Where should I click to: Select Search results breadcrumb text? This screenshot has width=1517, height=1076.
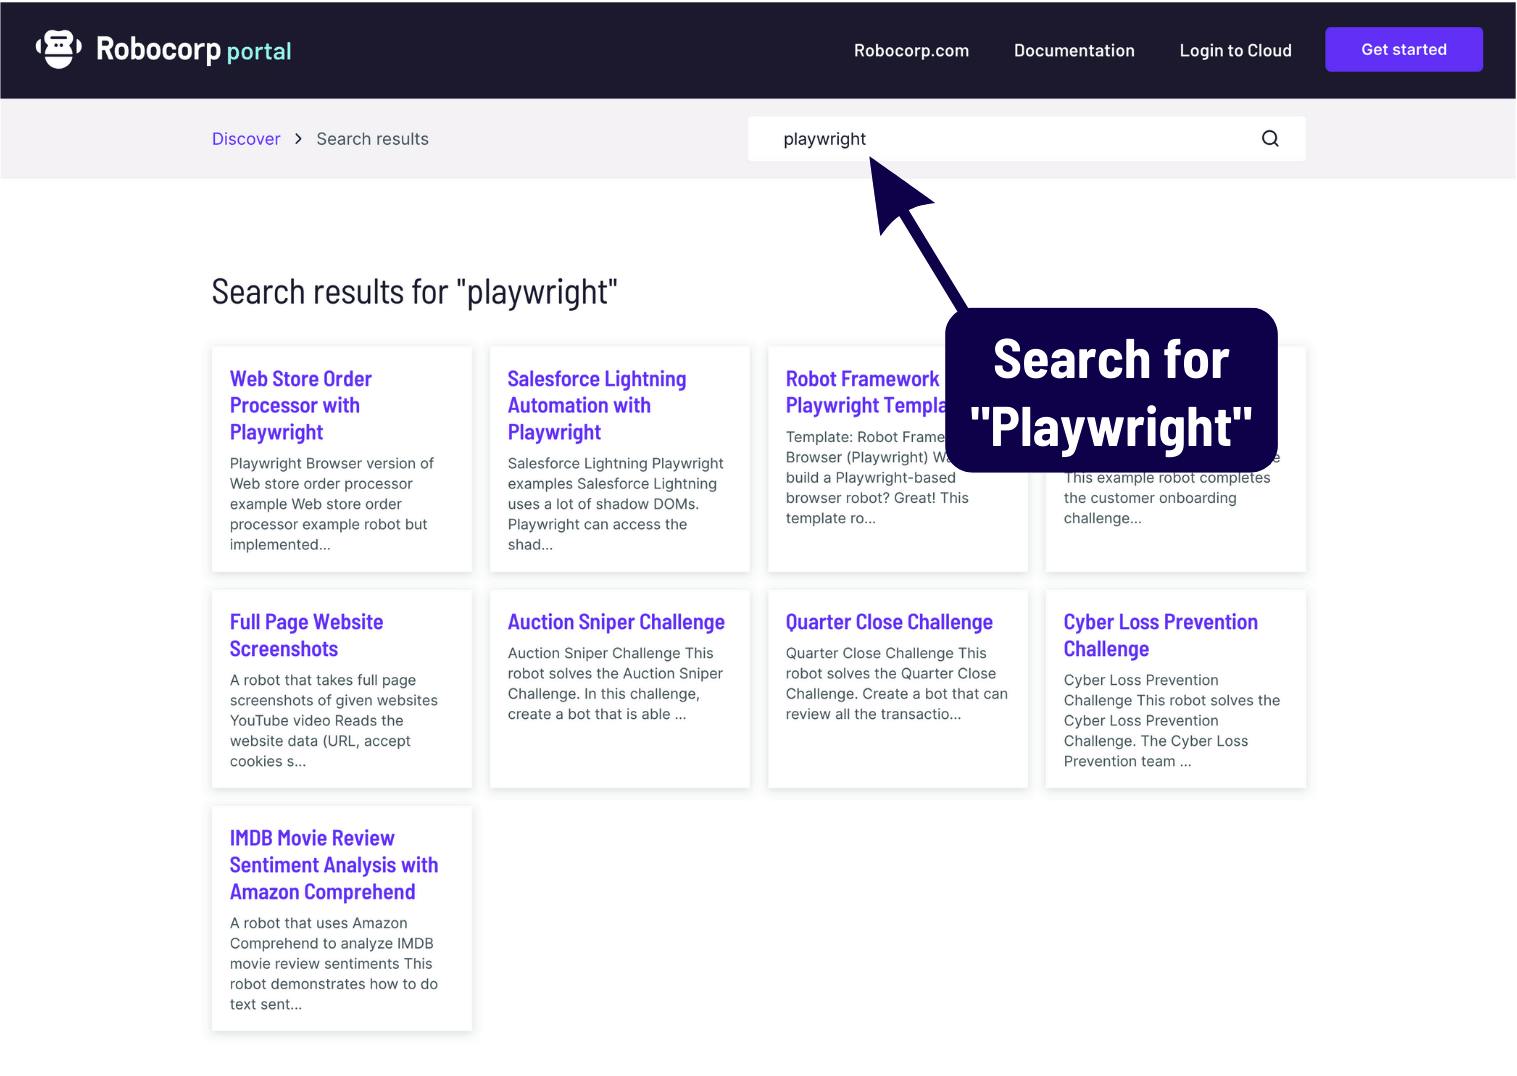pyautogui.click(x=372, y=139)
